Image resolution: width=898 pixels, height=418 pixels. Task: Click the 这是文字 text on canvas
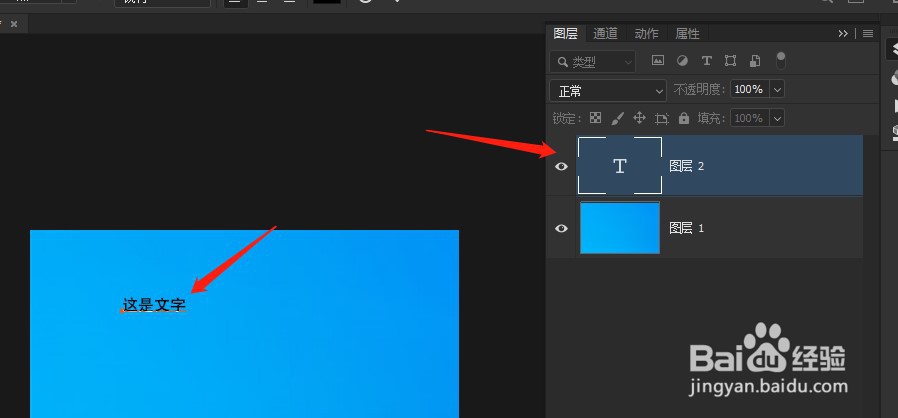[x=154, y=305]
